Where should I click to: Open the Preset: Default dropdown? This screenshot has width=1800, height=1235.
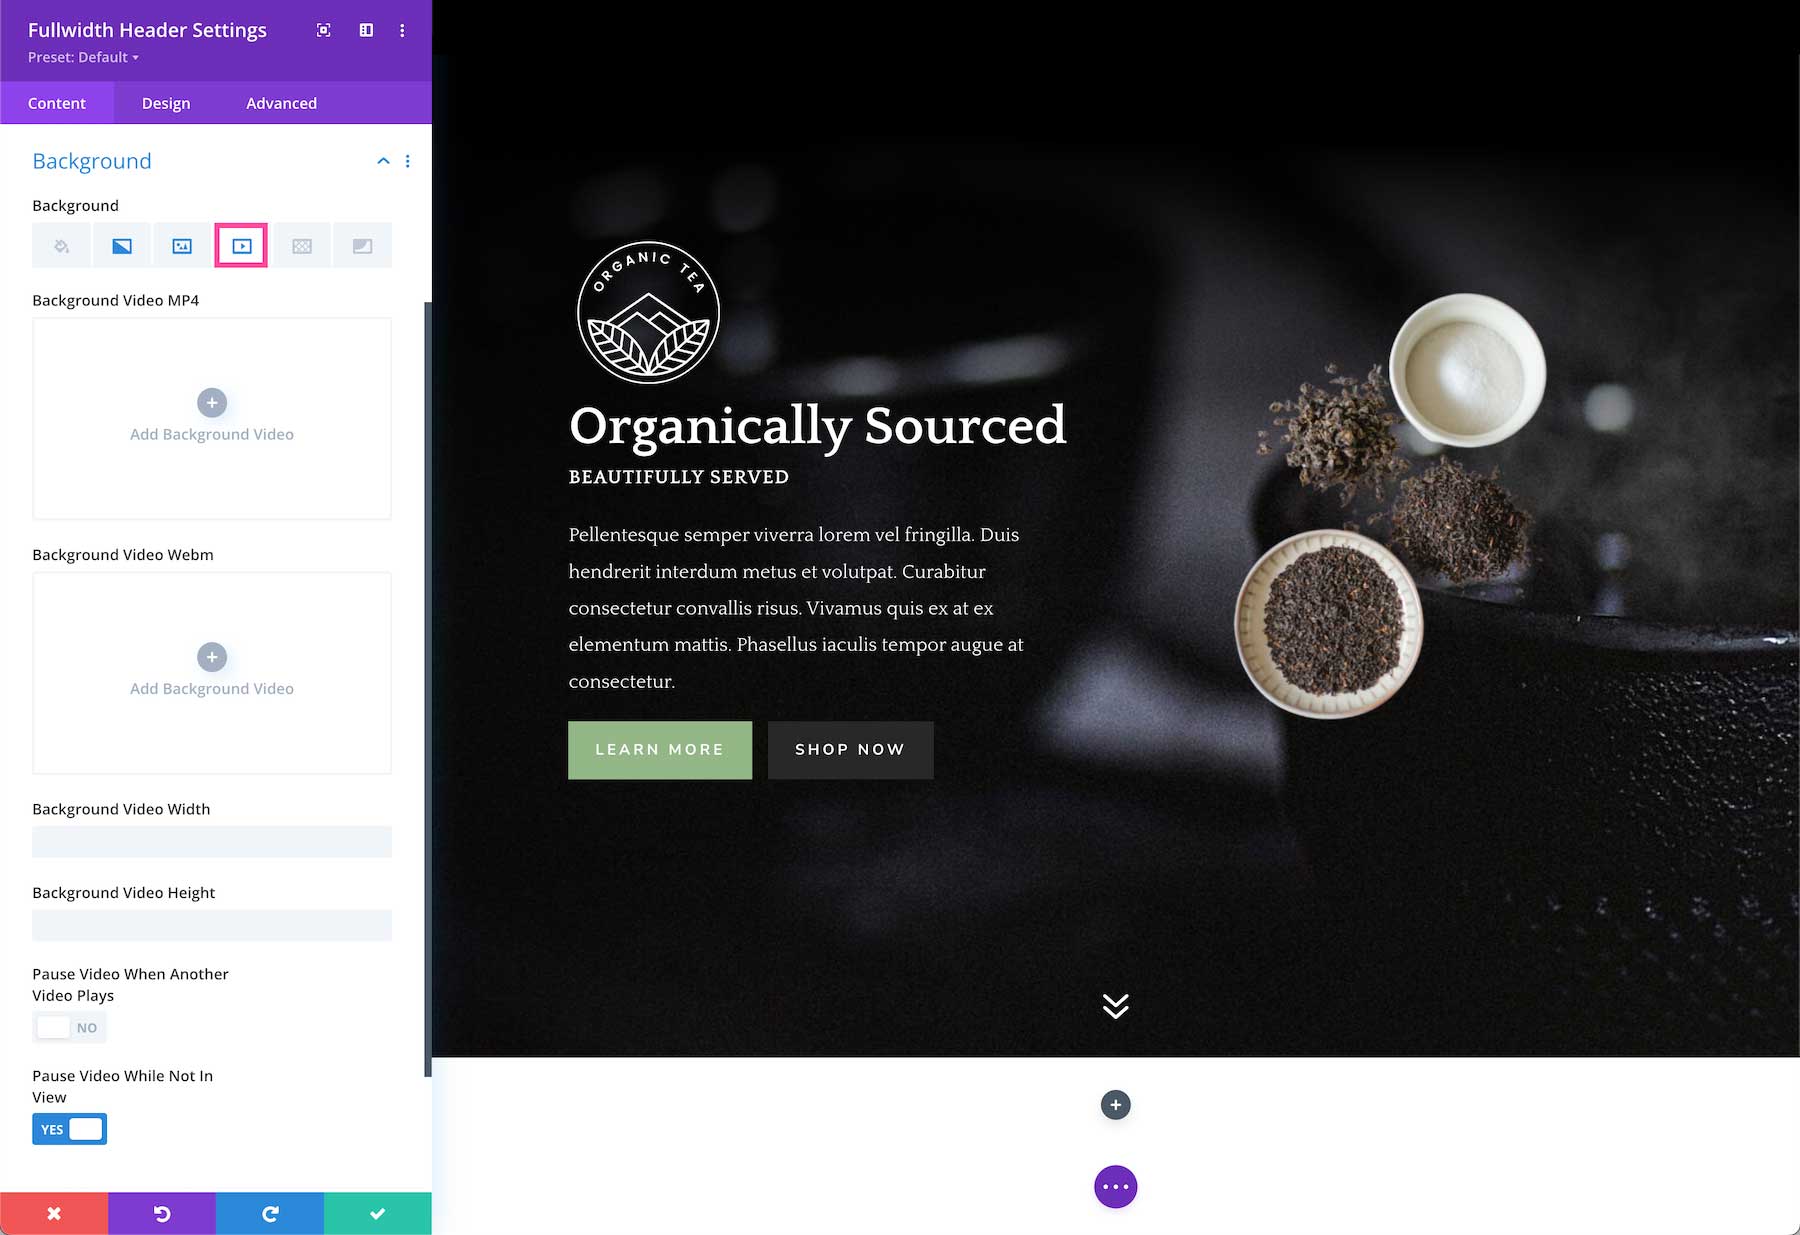click(84, 57)
